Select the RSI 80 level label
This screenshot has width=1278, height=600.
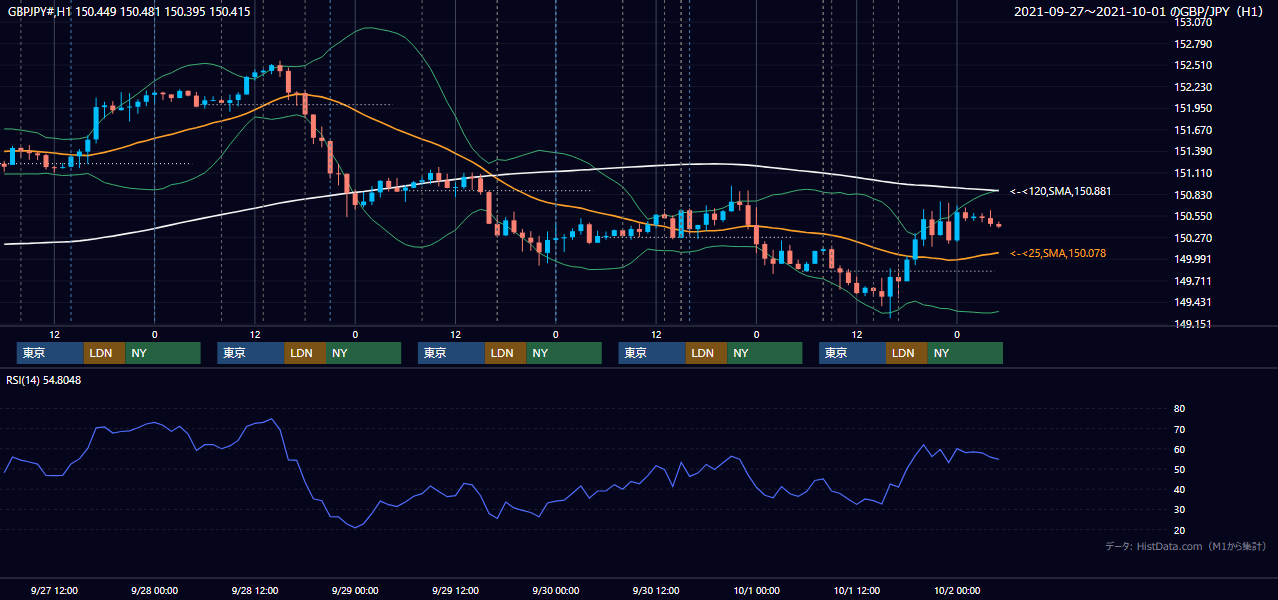(1179, 409)
